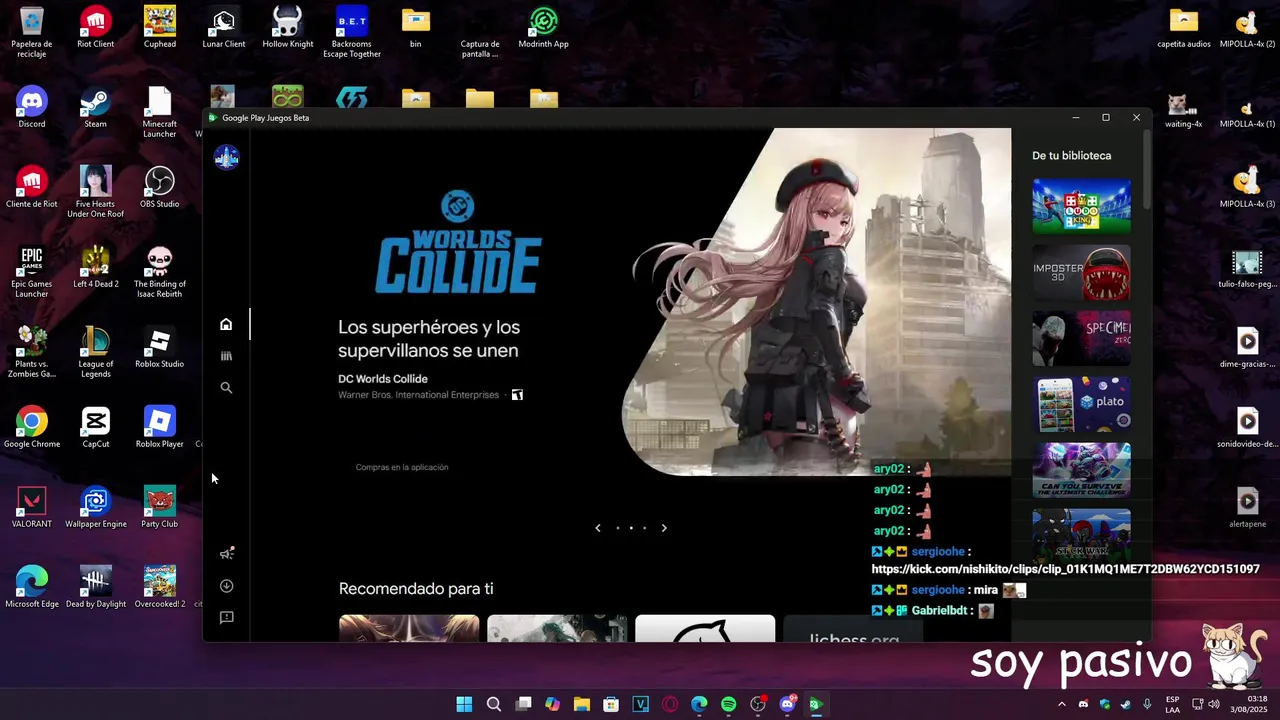The image size is (1280, 720).
Task: Open Ludo King from the library
Action: [1081, 206]
